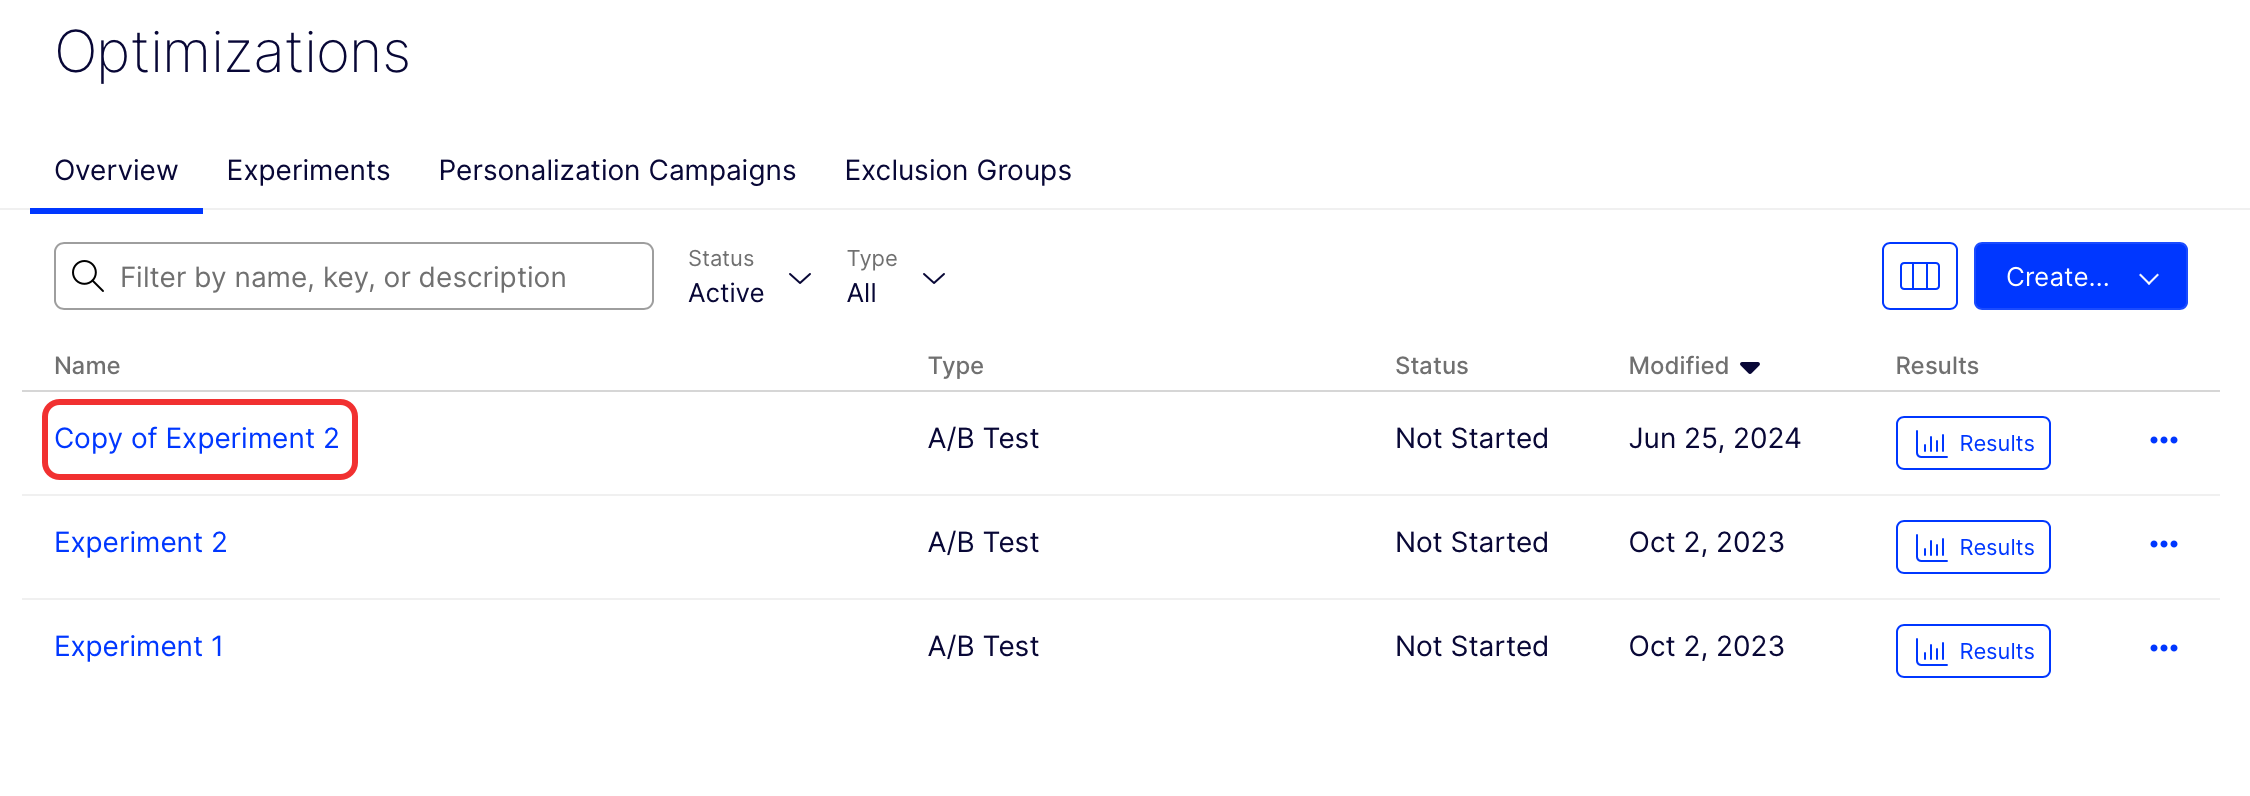2250x796 pixels.
Task: Open more options for Copy of Experiment 2
Action: click(x=2163, y=440)
